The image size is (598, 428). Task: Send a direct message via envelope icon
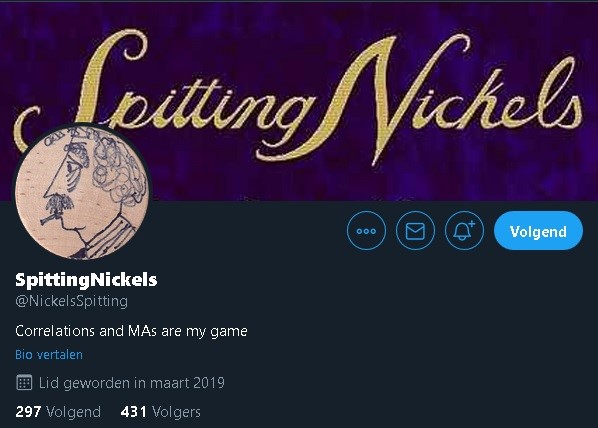tap(415, 231)
